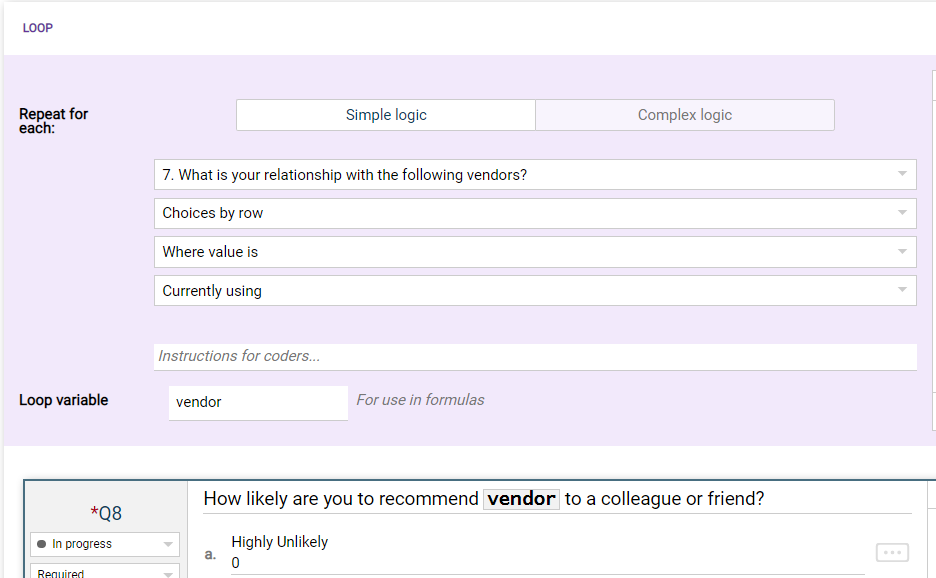The width and height of the screenshot is (936, 578).
Task: Open the "7. What is your relationship" dropdown
Action: tap(535, 175)
